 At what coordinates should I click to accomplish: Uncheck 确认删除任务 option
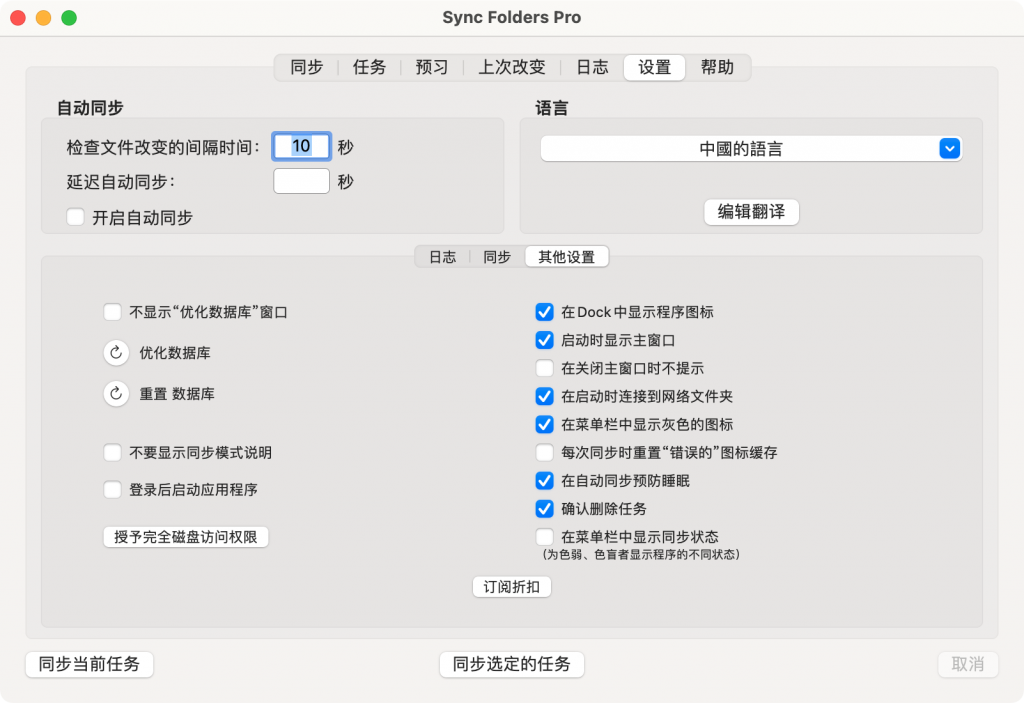(x=544, y=508)
